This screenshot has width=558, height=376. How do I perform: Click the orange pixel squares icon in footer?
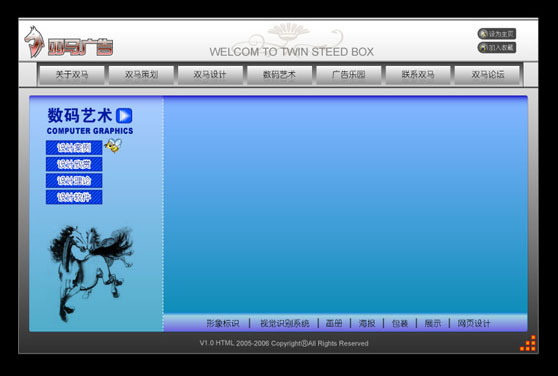pos(528,343)
